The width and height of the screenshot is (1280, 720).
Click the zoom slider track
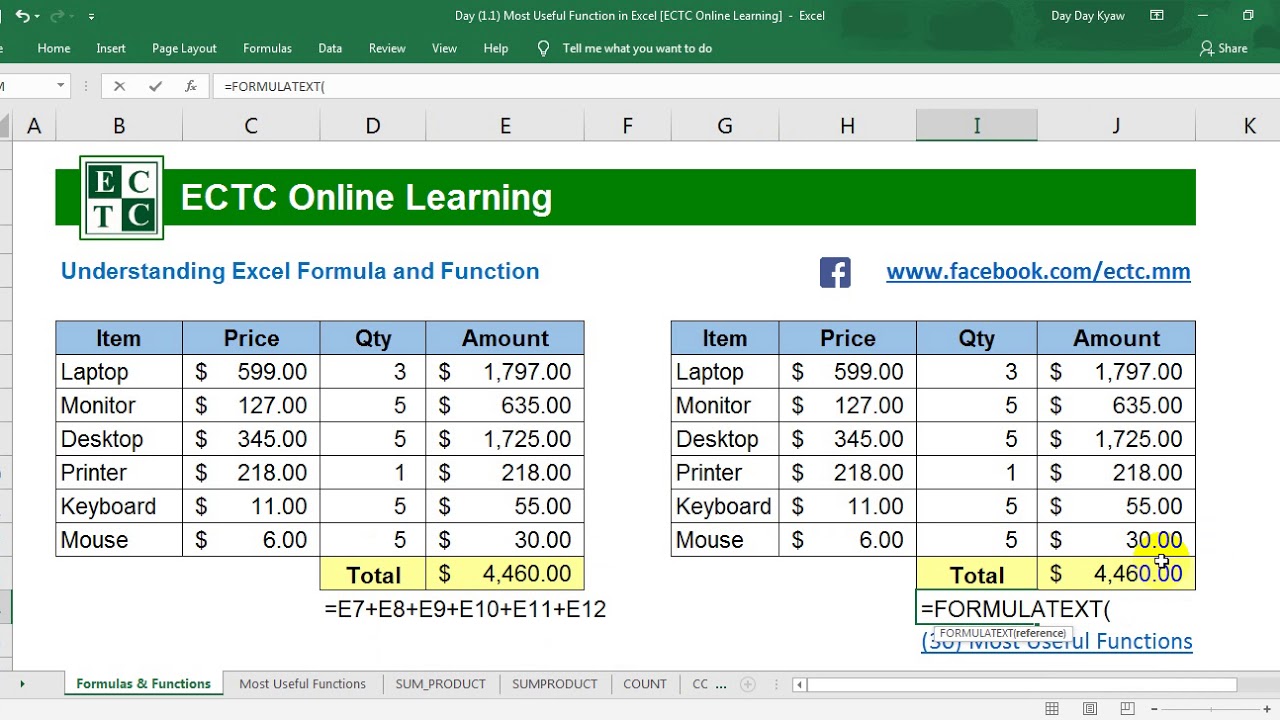(1213, 709)
